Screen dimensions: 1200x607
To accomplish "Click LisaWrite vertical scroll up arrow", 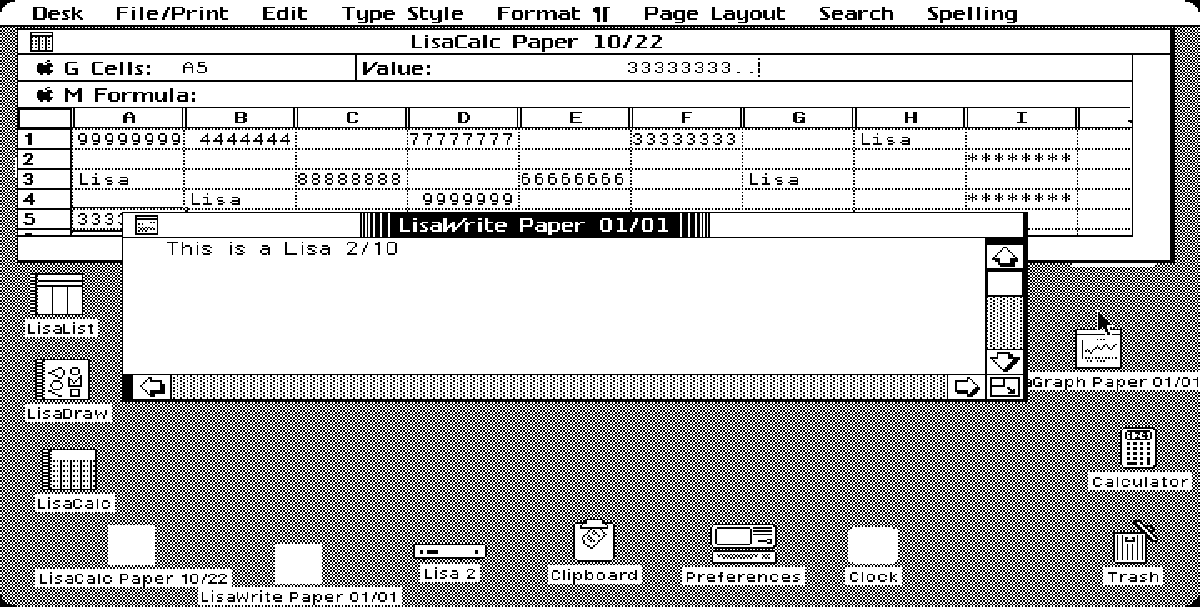I will point(1005,256).
